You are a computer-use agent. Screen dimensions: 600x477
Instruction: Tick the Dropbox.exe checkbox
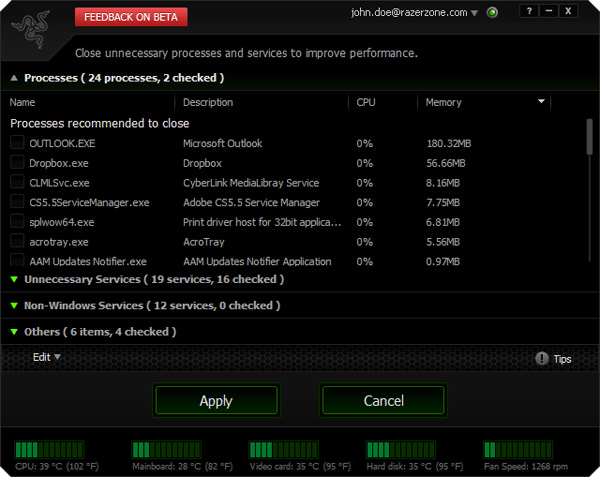point(17,163)
